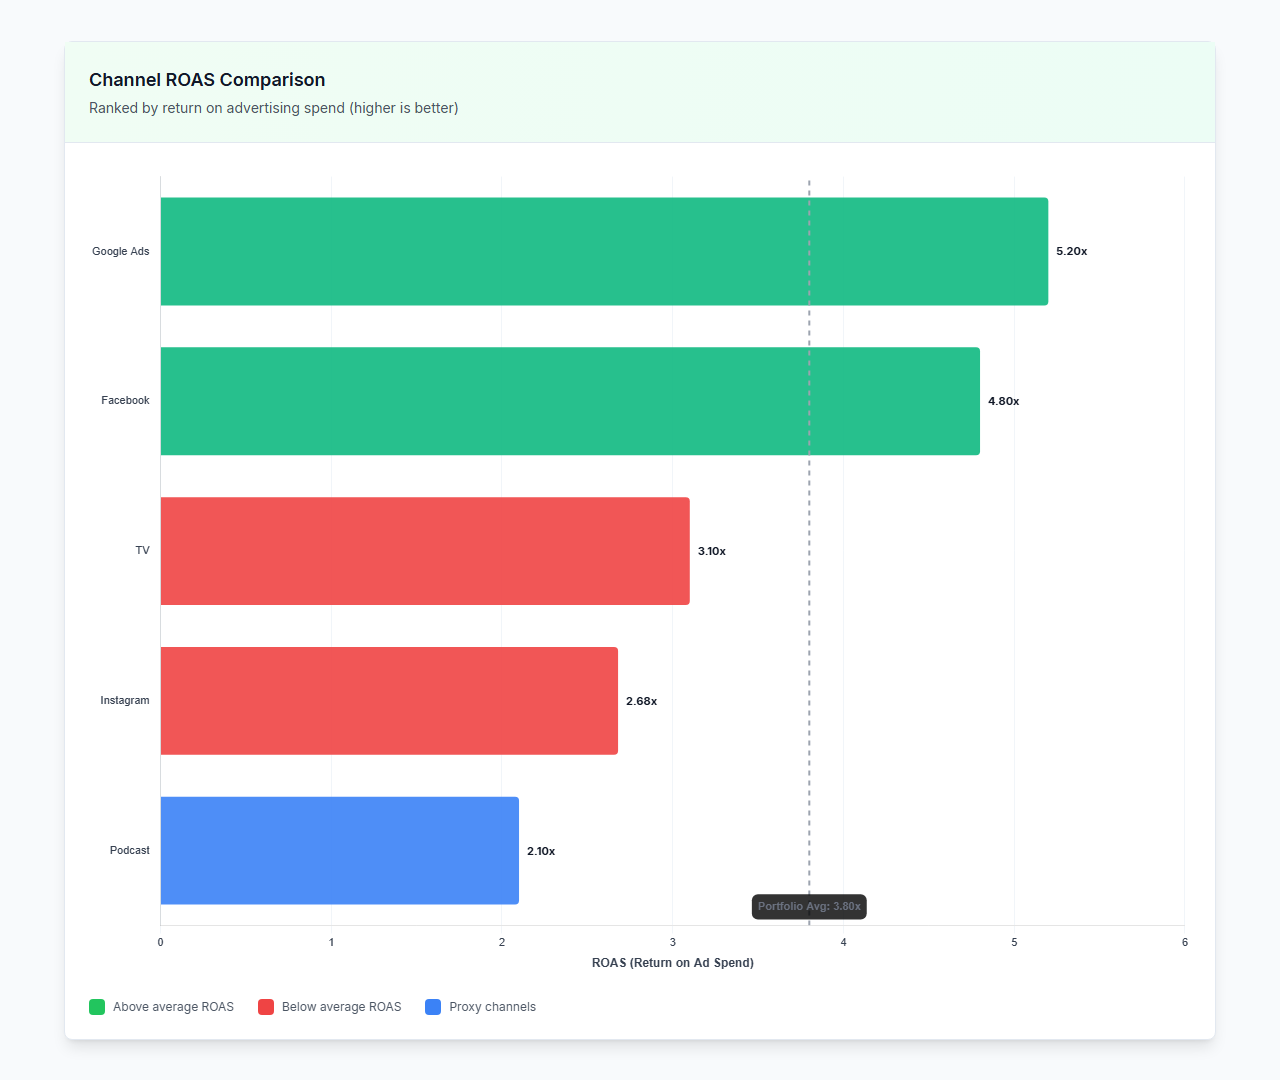
Task: Click the red TV bar
Action: click(425, 551)
